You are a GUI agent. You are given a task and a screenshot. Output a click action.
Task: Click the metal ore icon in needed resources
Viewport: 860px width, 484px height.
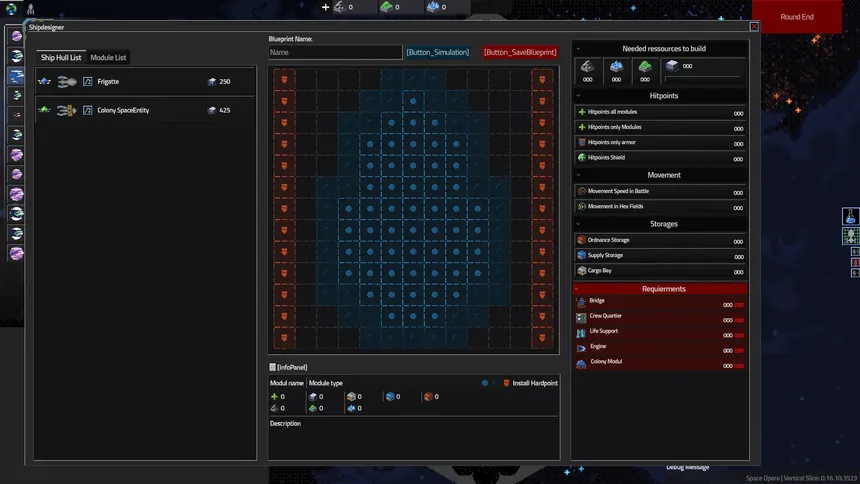[x=587, y=66]
